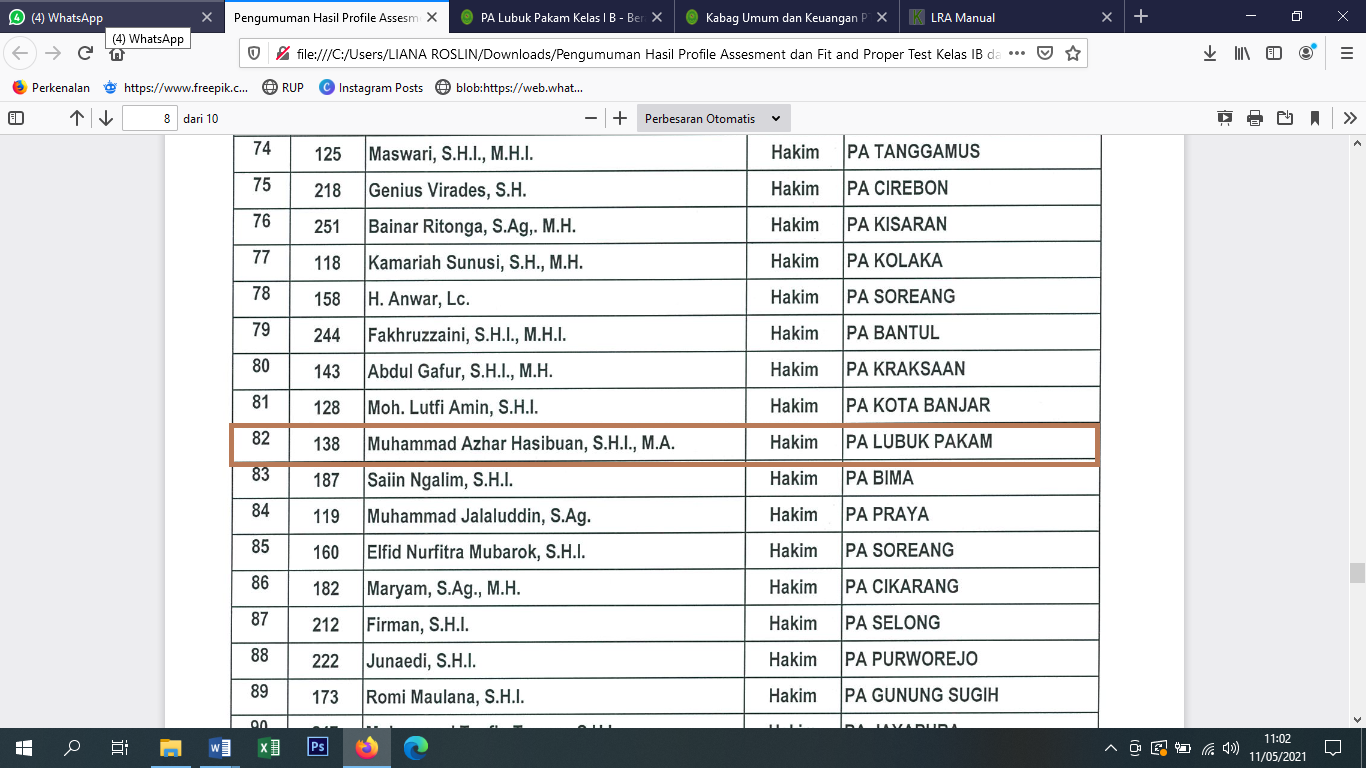Zoom out of the PDF document
Screen dimensions: 1366x768
point(591,118)
